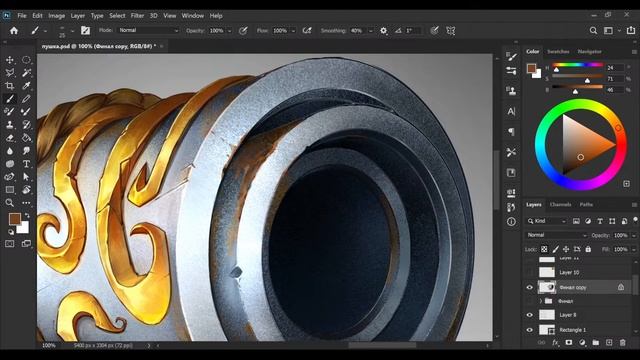Image resolution: width=640 pixels, height=360 pixels.
Task: Select the Paint Bucket tool
Action: [x=26, y=138]
